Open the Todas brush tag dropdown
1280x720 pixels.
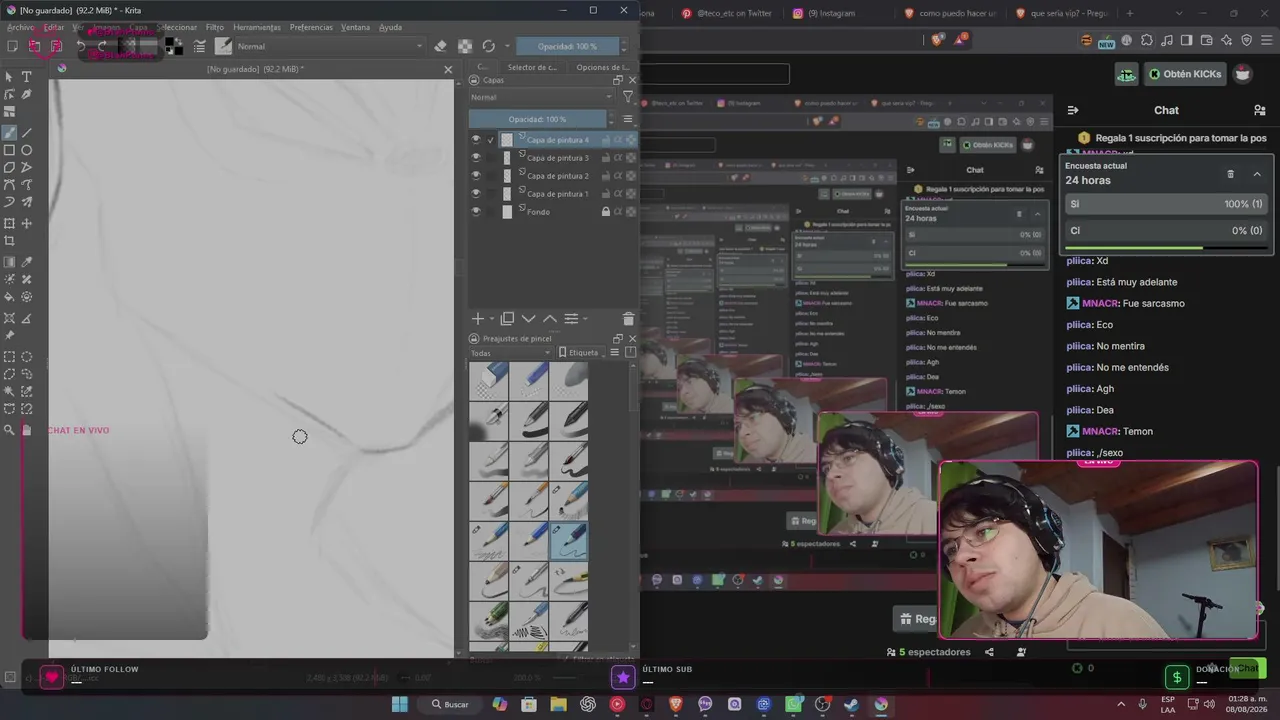(510, 353)
